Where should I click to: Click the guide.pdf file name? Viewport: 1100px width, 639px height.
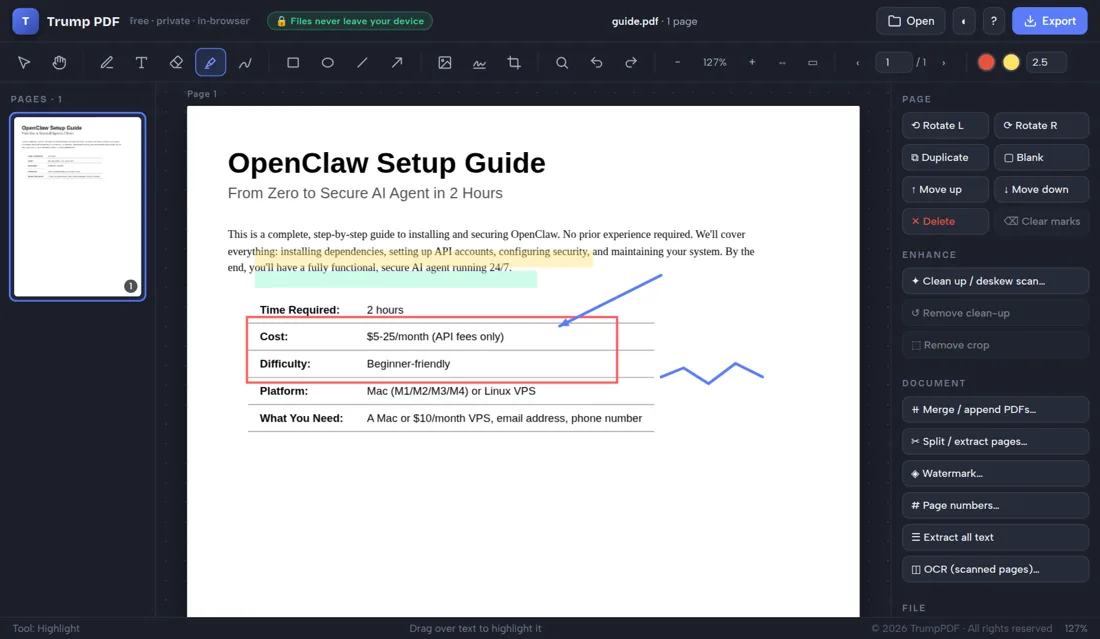click(635, 21)
